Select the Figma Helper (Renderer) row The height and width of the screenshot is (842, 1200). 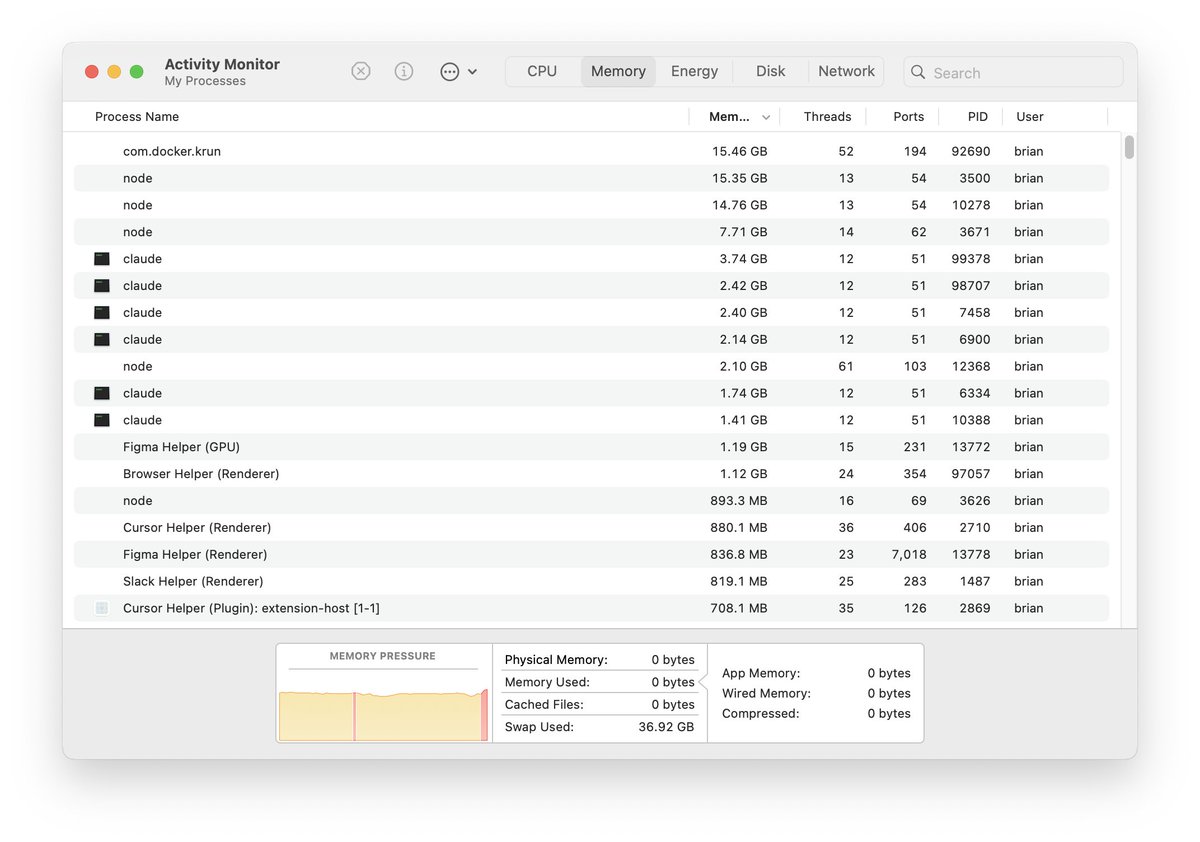pos(591,555)
